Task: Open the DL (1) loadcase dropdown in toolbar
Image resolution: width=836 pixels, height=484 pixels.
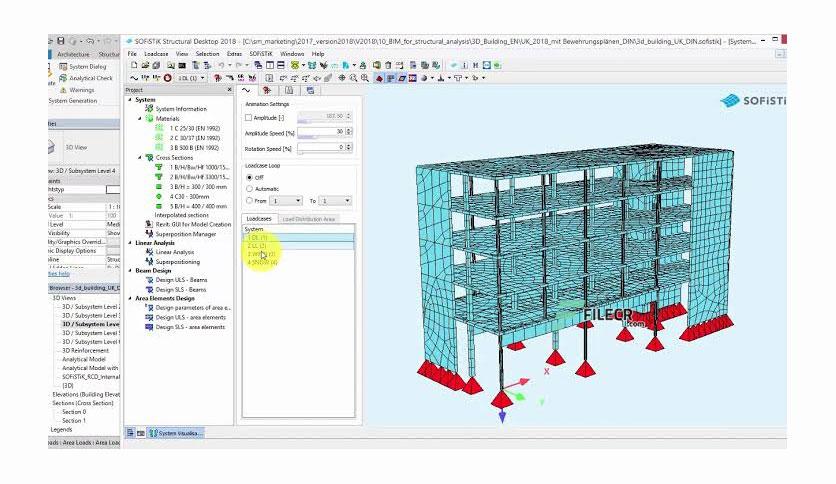Action: click(191, 78)
